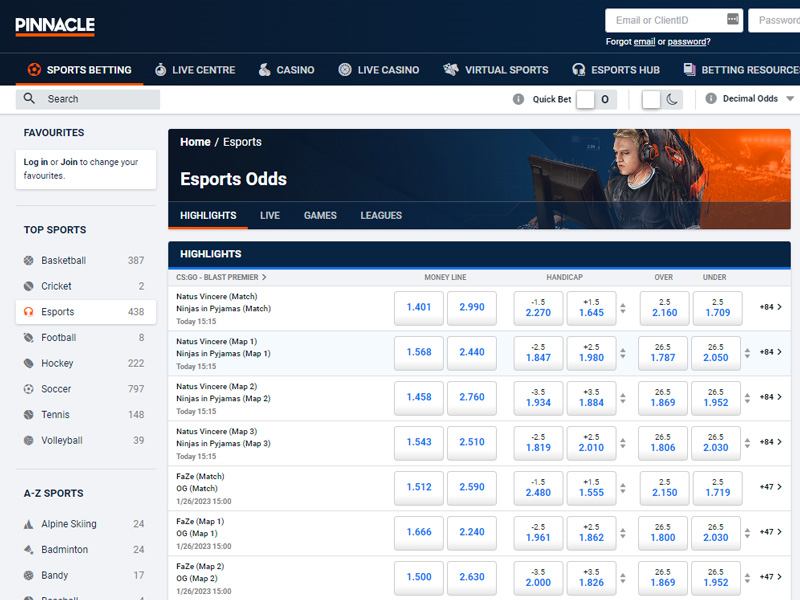Toggle dark mode moon switch

click(662, 99)
